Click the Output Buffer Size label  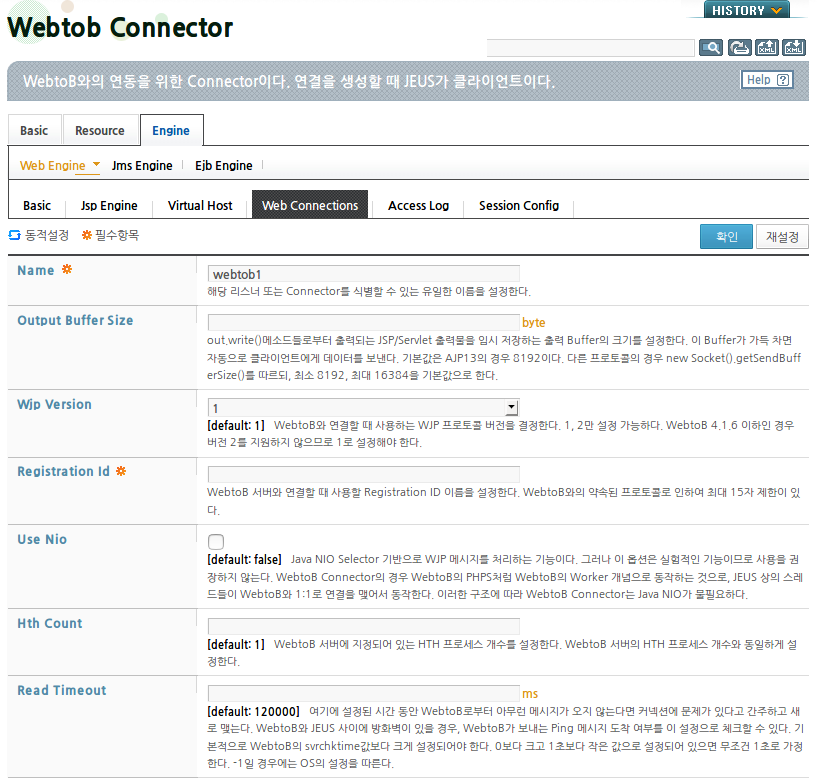[75, 320]
